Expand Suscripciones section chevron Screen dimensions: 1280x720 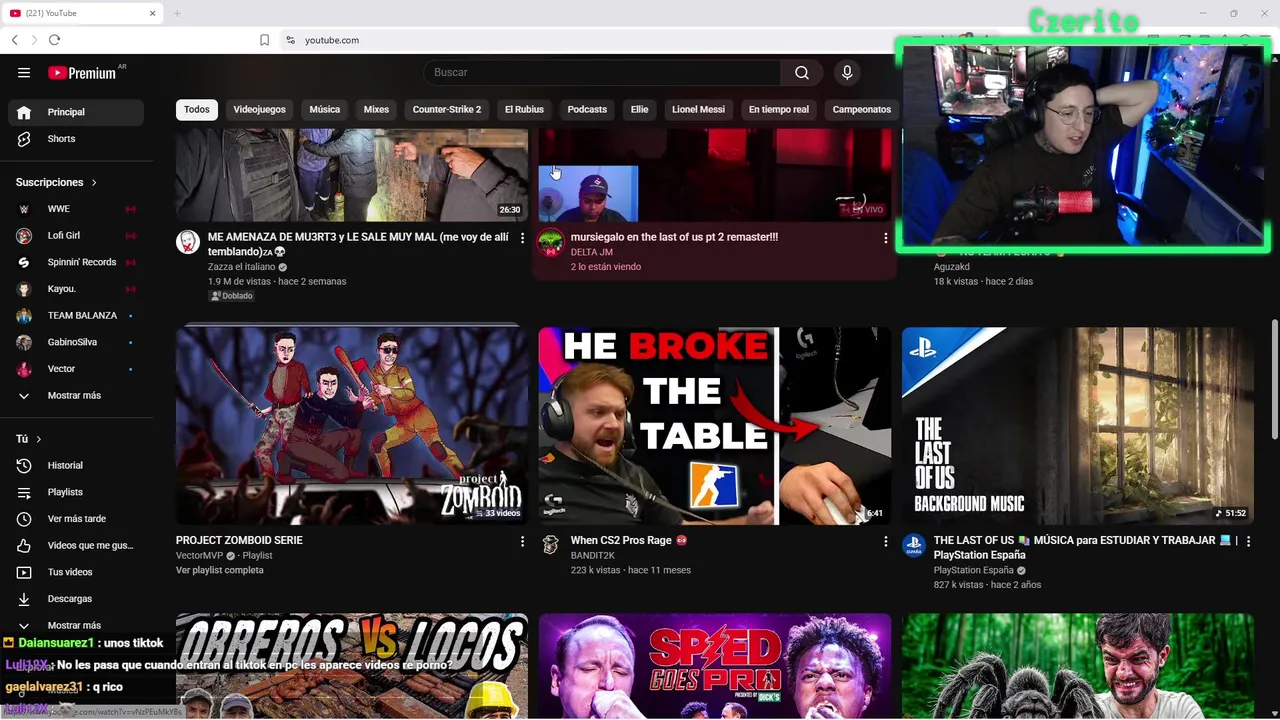pyautogui.click(x=94, y=182)
